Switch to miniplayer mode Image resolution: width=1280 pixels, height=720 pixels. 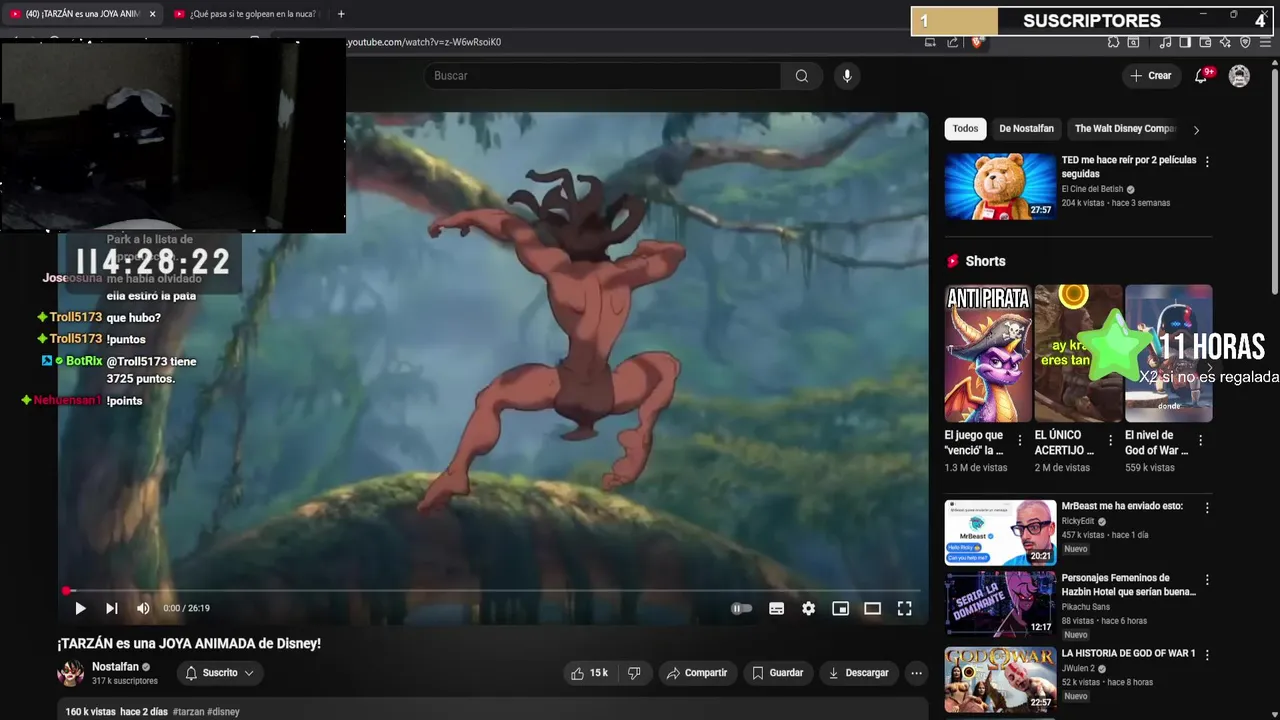tap(840, 608)
